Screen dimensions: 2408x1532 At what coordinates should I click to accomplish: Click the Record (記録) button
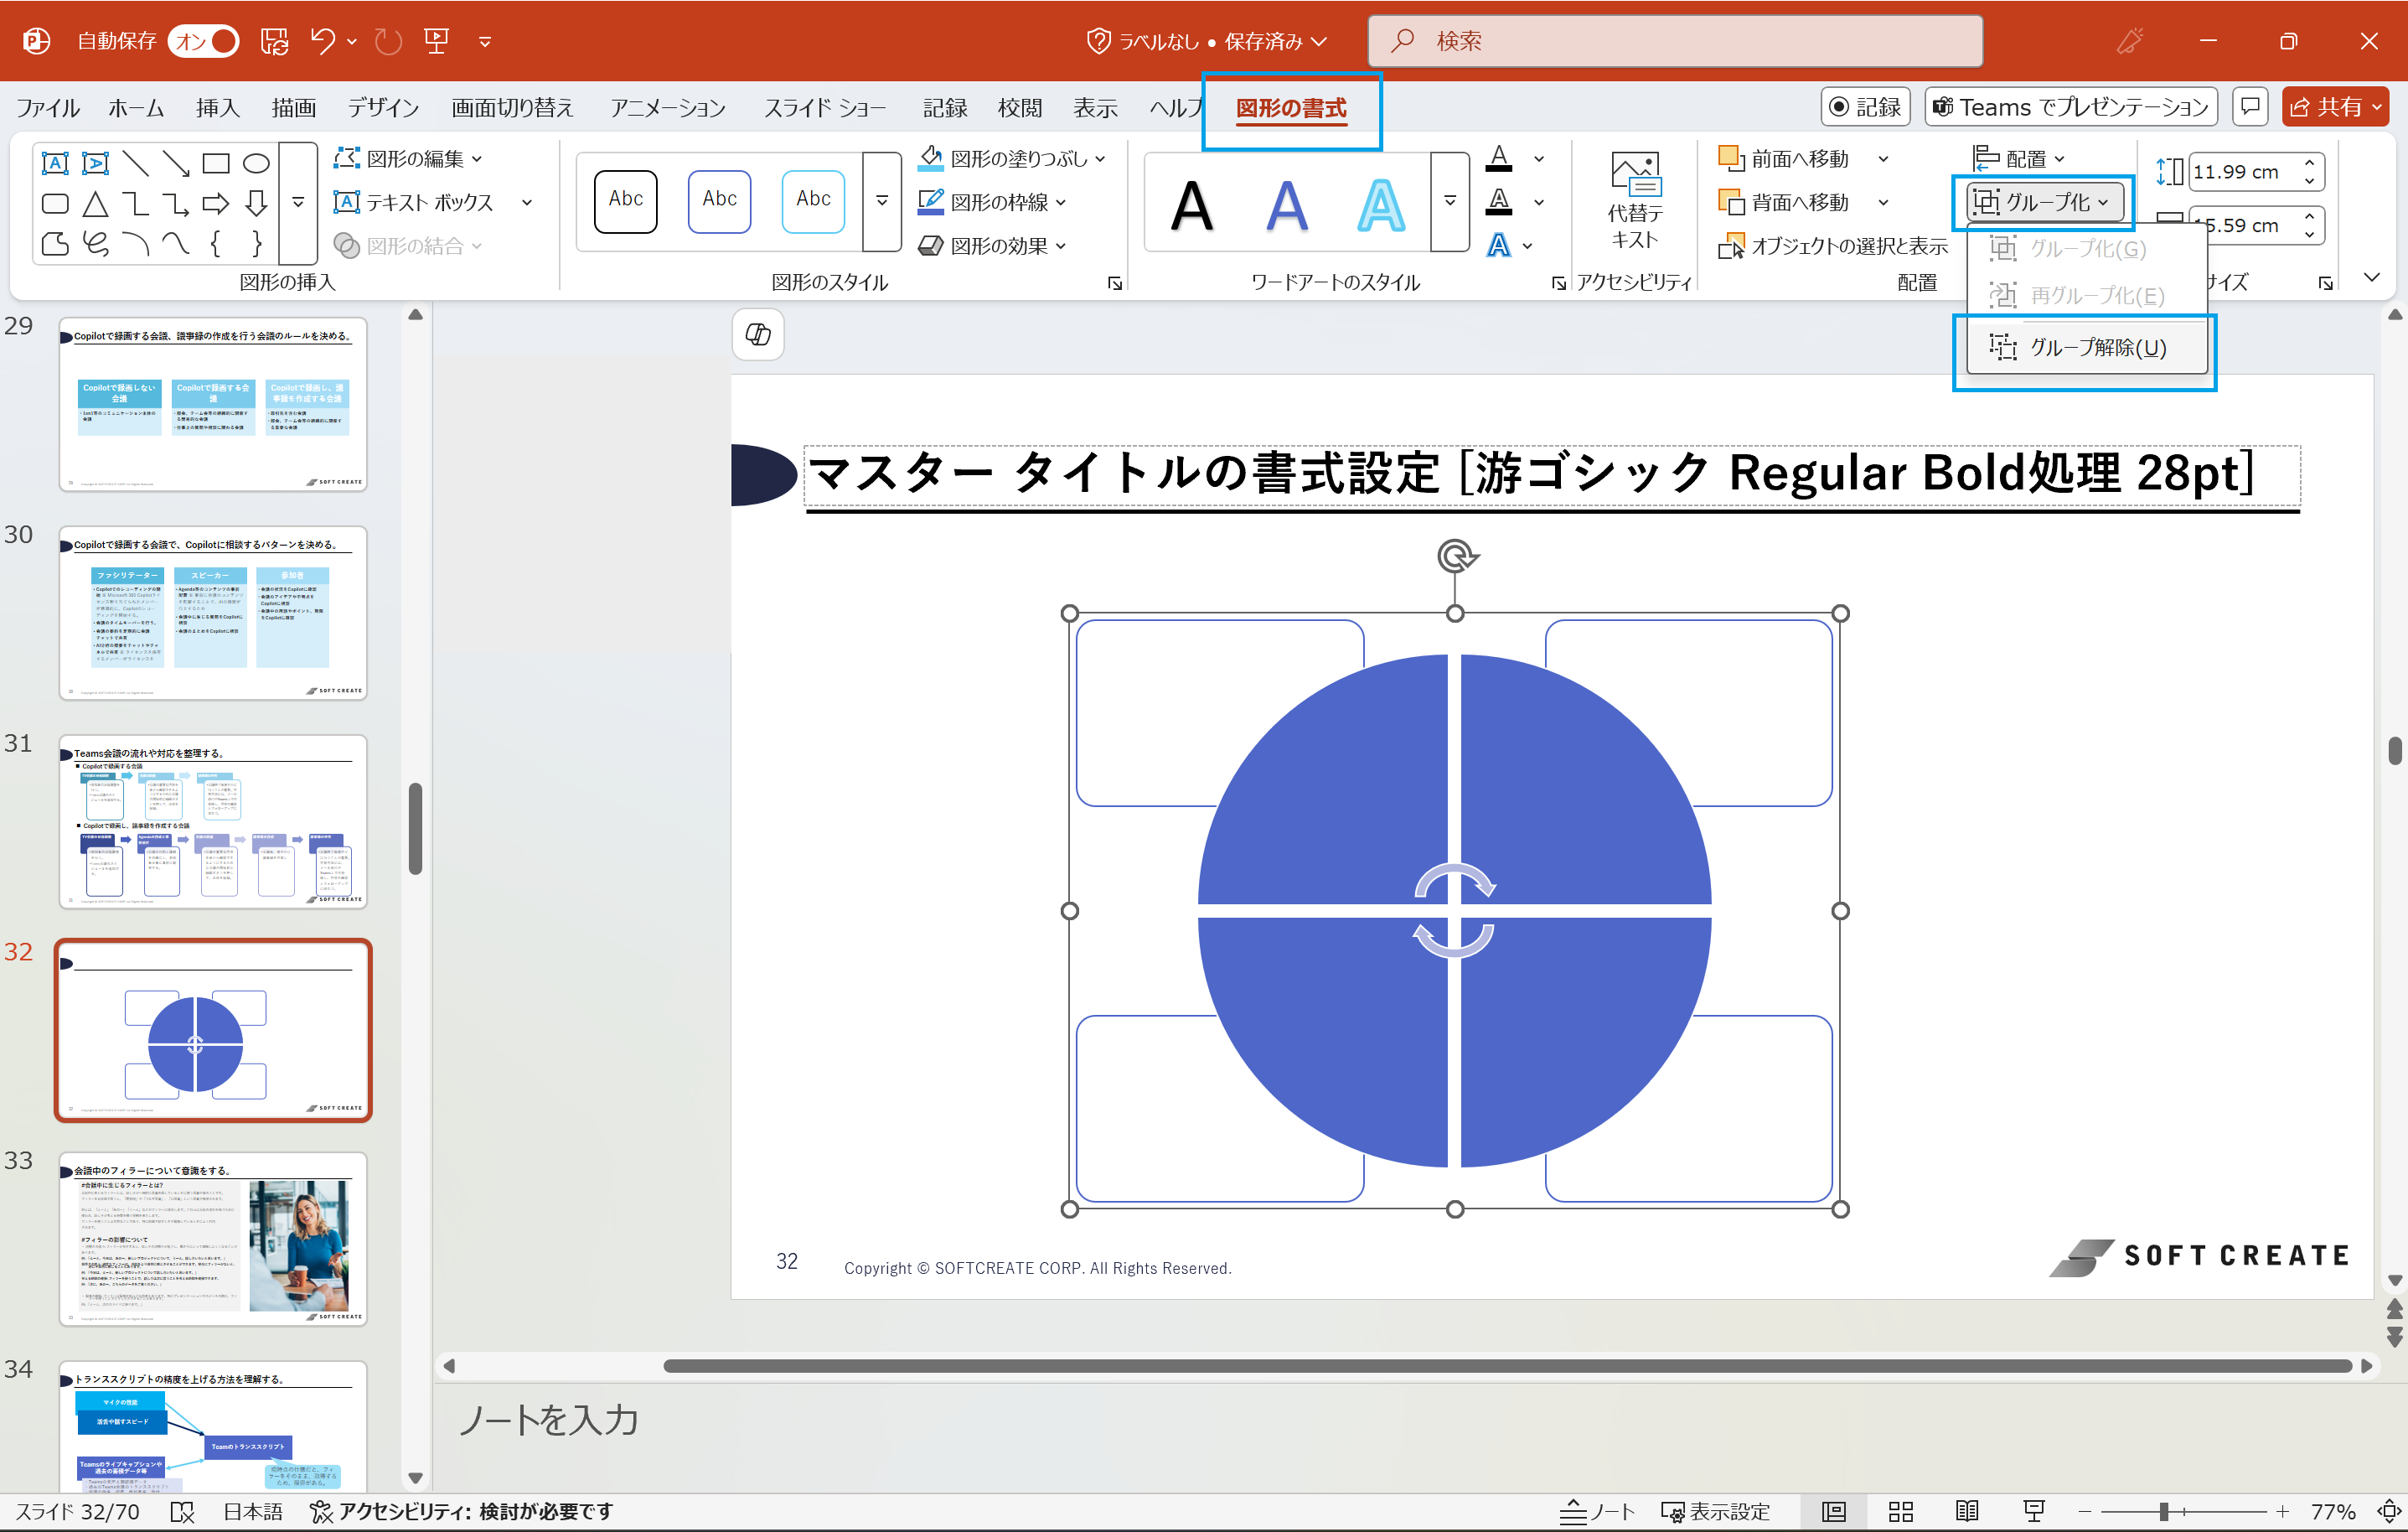1866,106
